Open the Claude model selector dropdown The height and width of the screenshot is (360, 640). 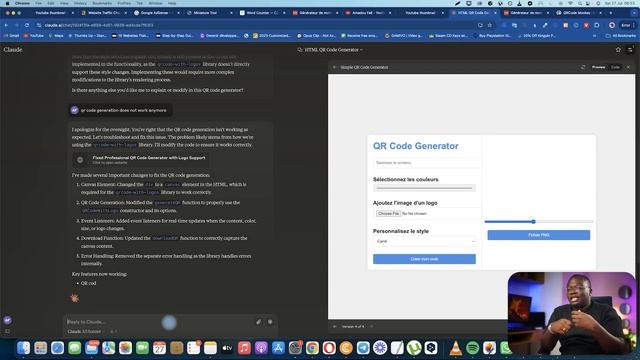click(x=86, y=331)
